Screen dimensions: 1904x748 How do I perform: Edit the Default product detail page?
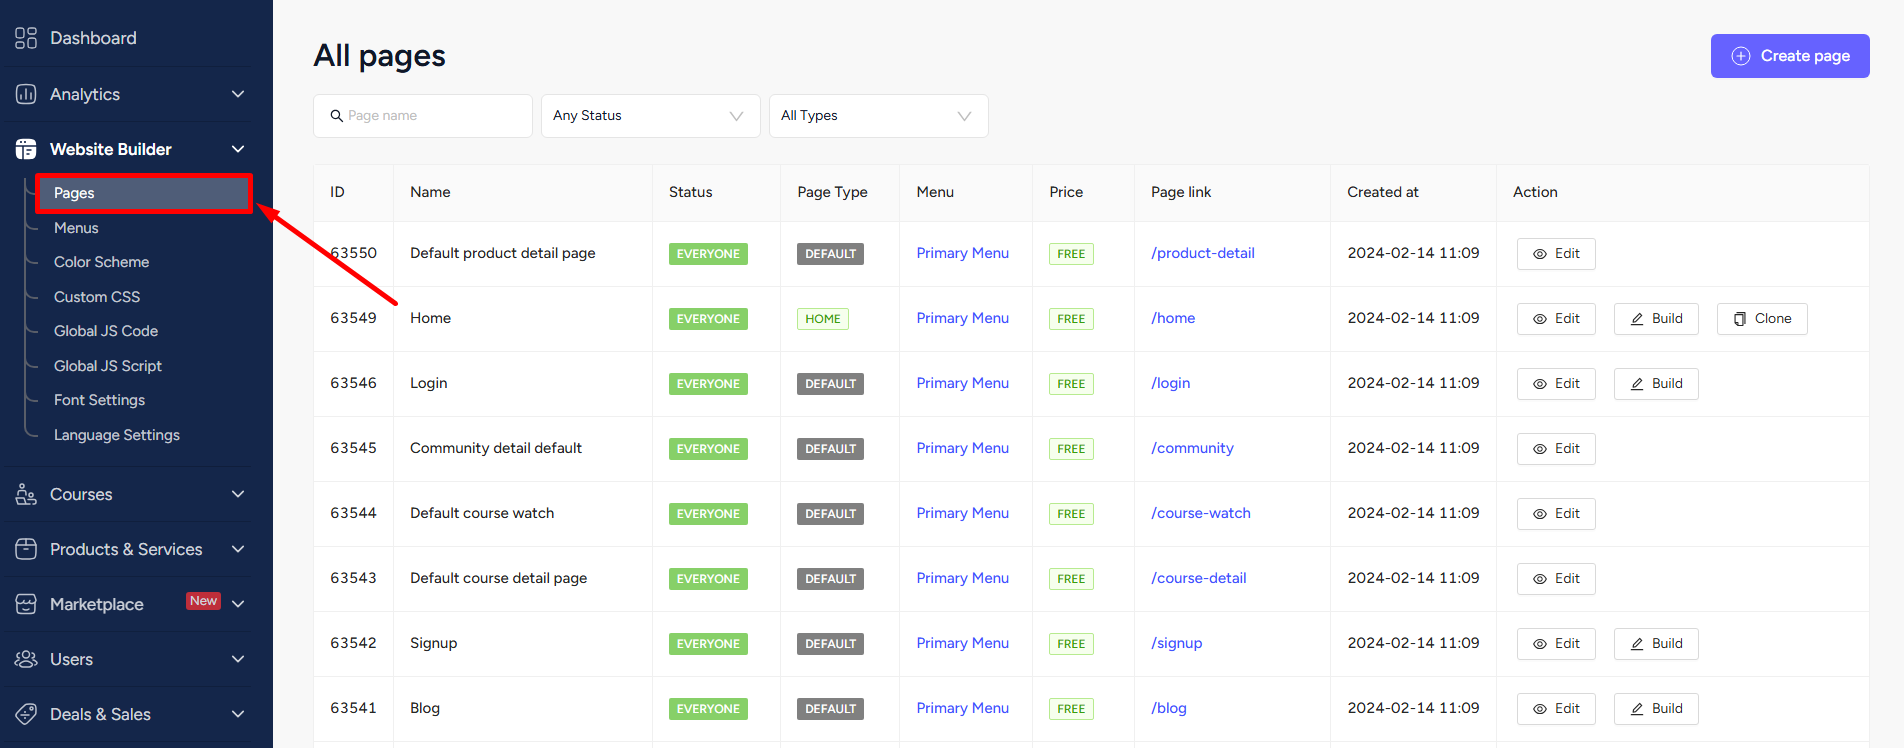pos(1556,254)
